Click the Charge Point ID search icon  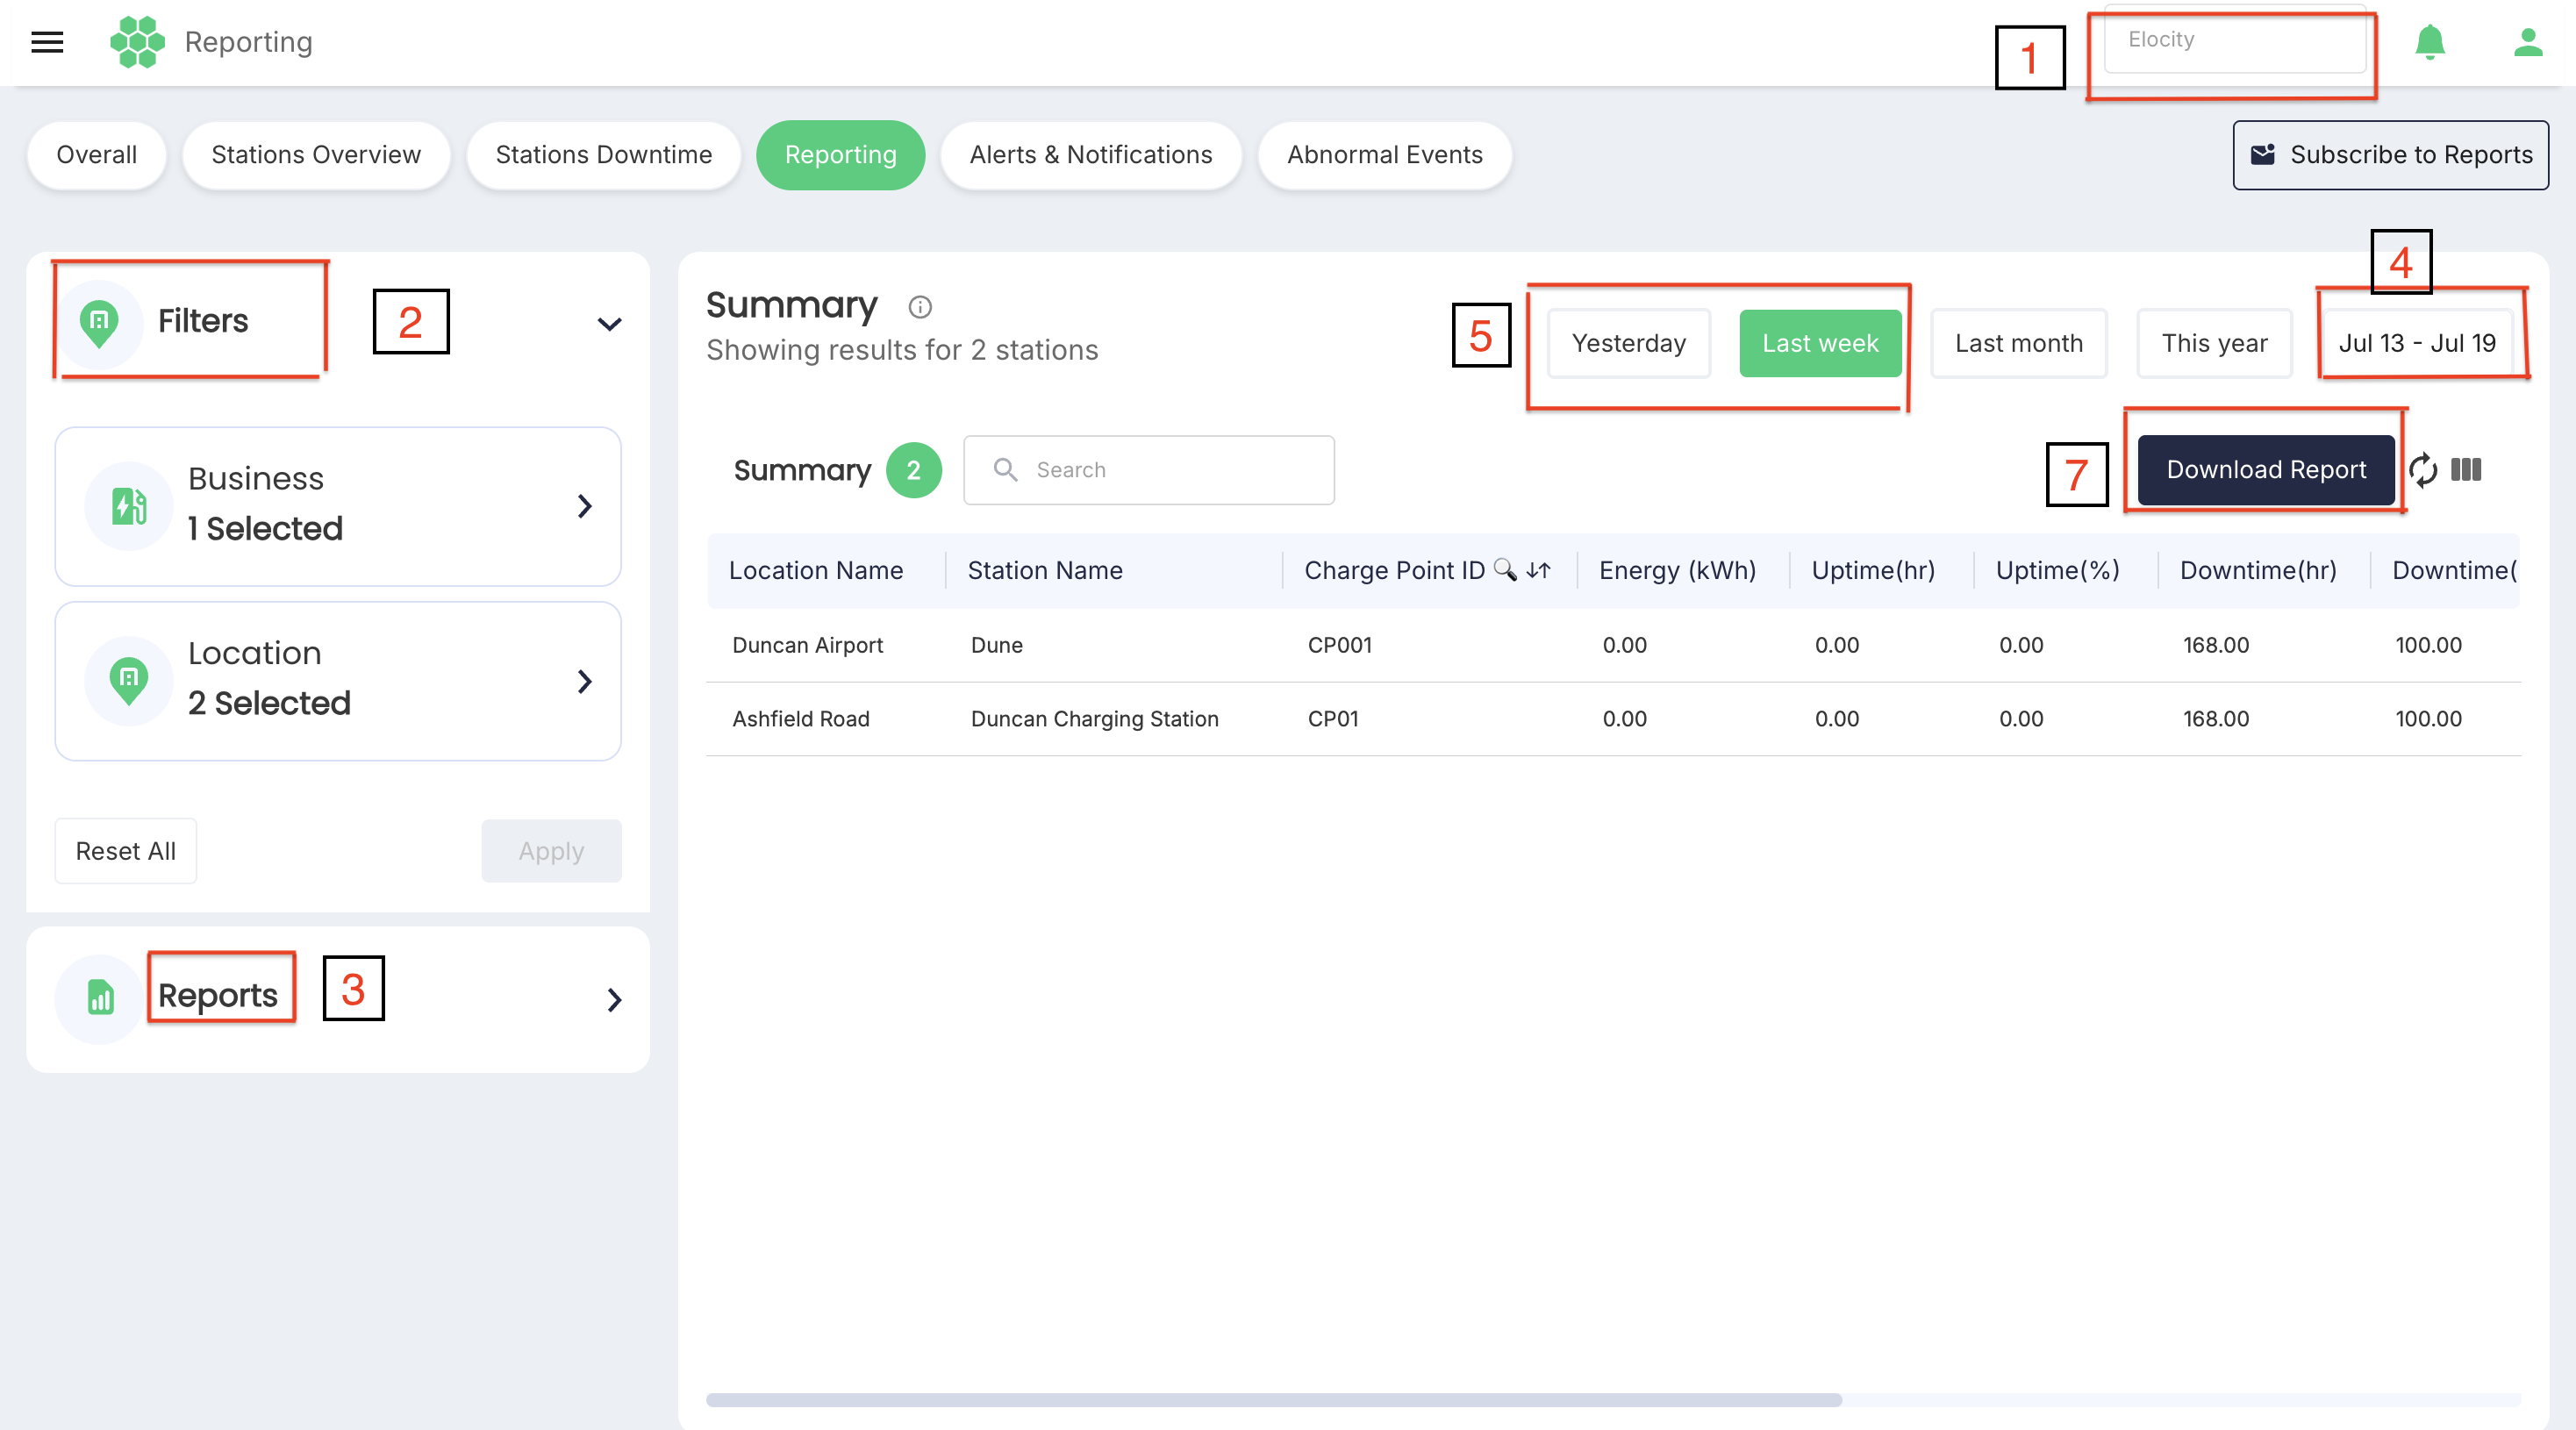[1504, 570]
